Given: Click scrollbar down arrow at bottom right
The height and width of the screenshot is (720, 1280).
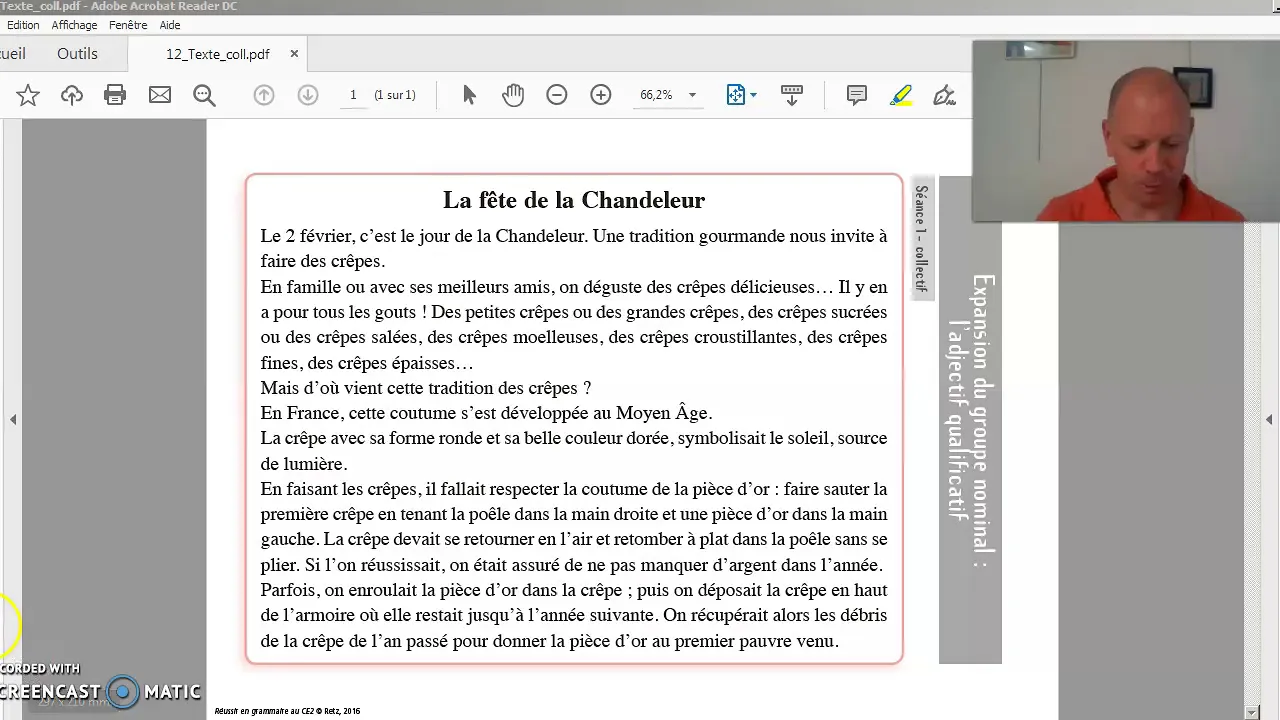Looking at the screenshot, I should tap(1251, 712).
